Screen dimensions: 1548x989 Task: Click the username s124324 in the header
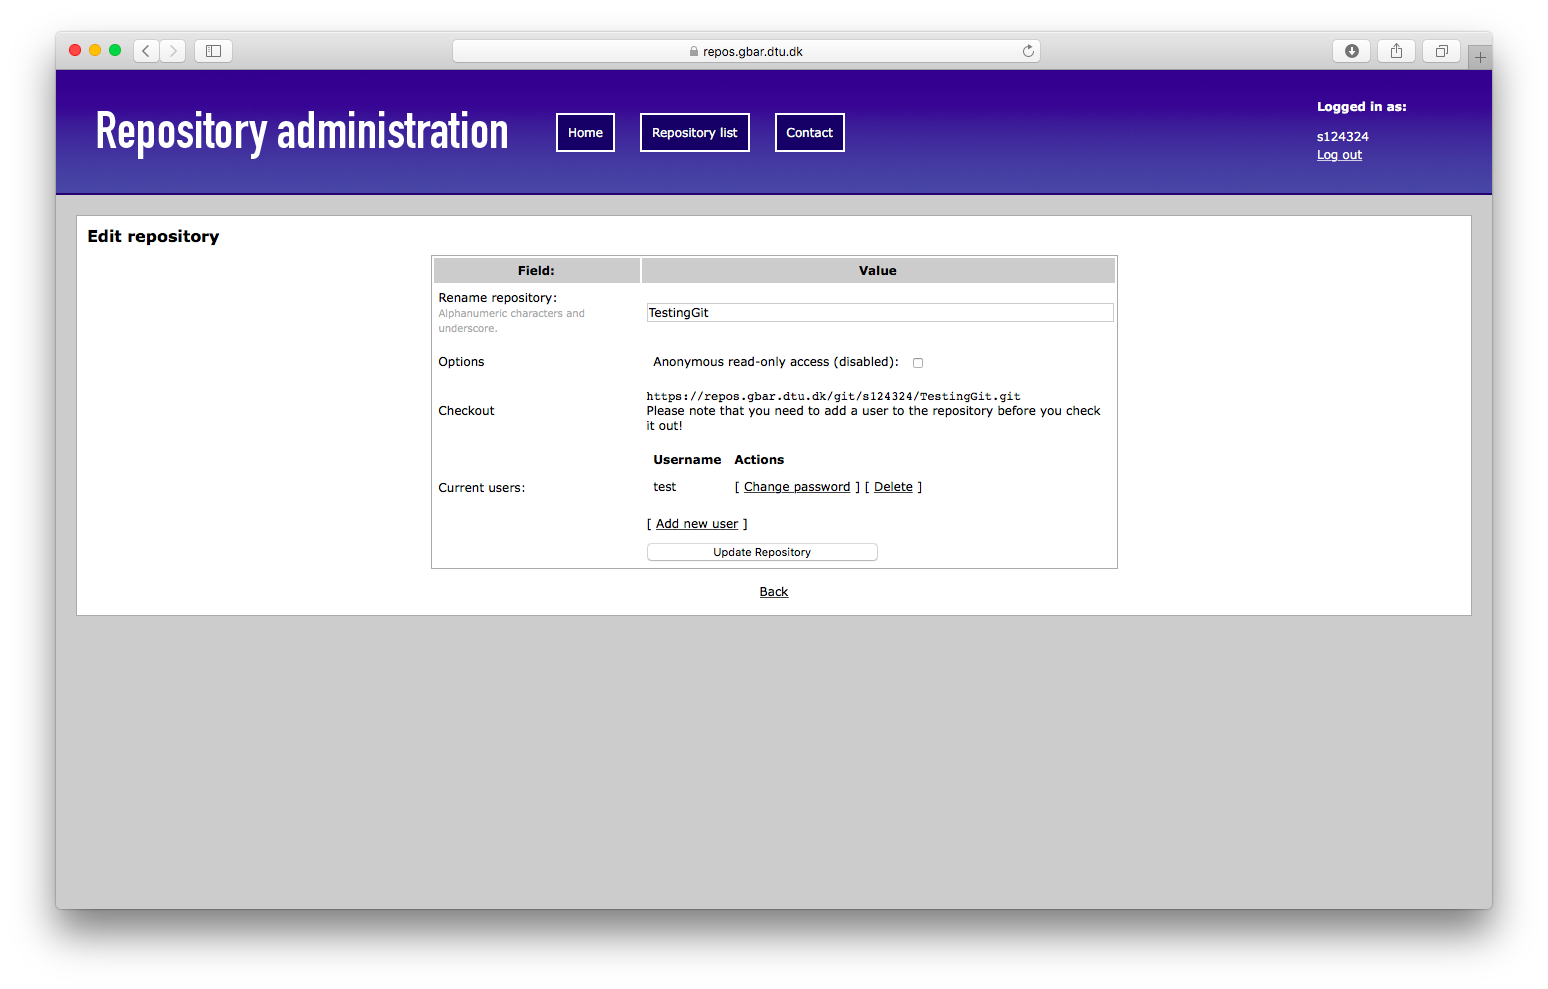coord(1342,137)
